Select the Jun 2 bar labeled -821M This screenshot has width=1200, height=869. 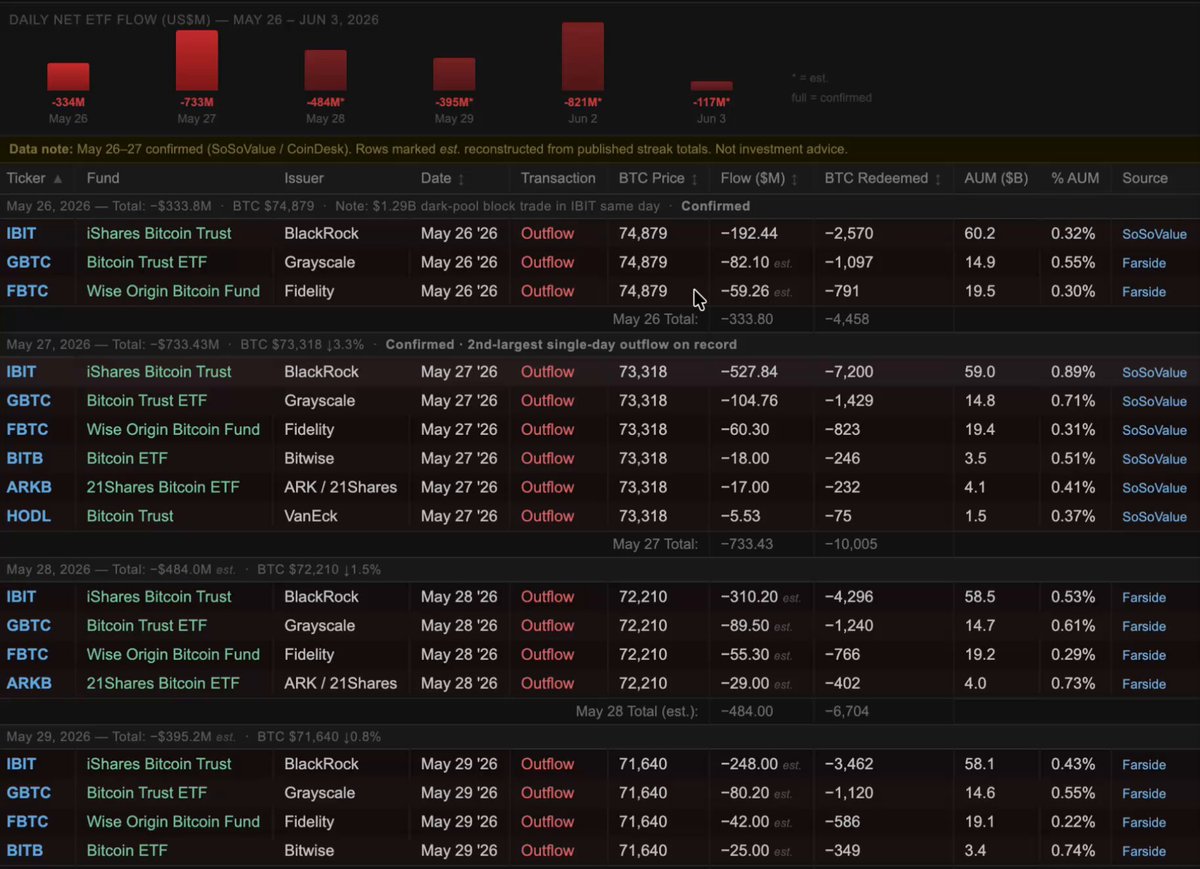[583, 57]
